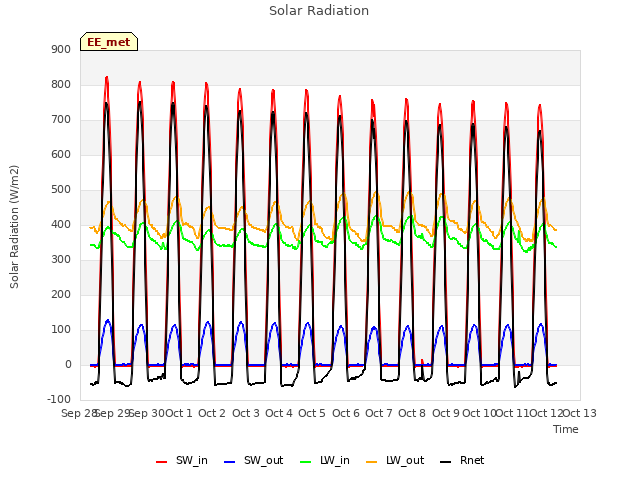Click the 0 y-axis tick label

[x=68, y=364]
